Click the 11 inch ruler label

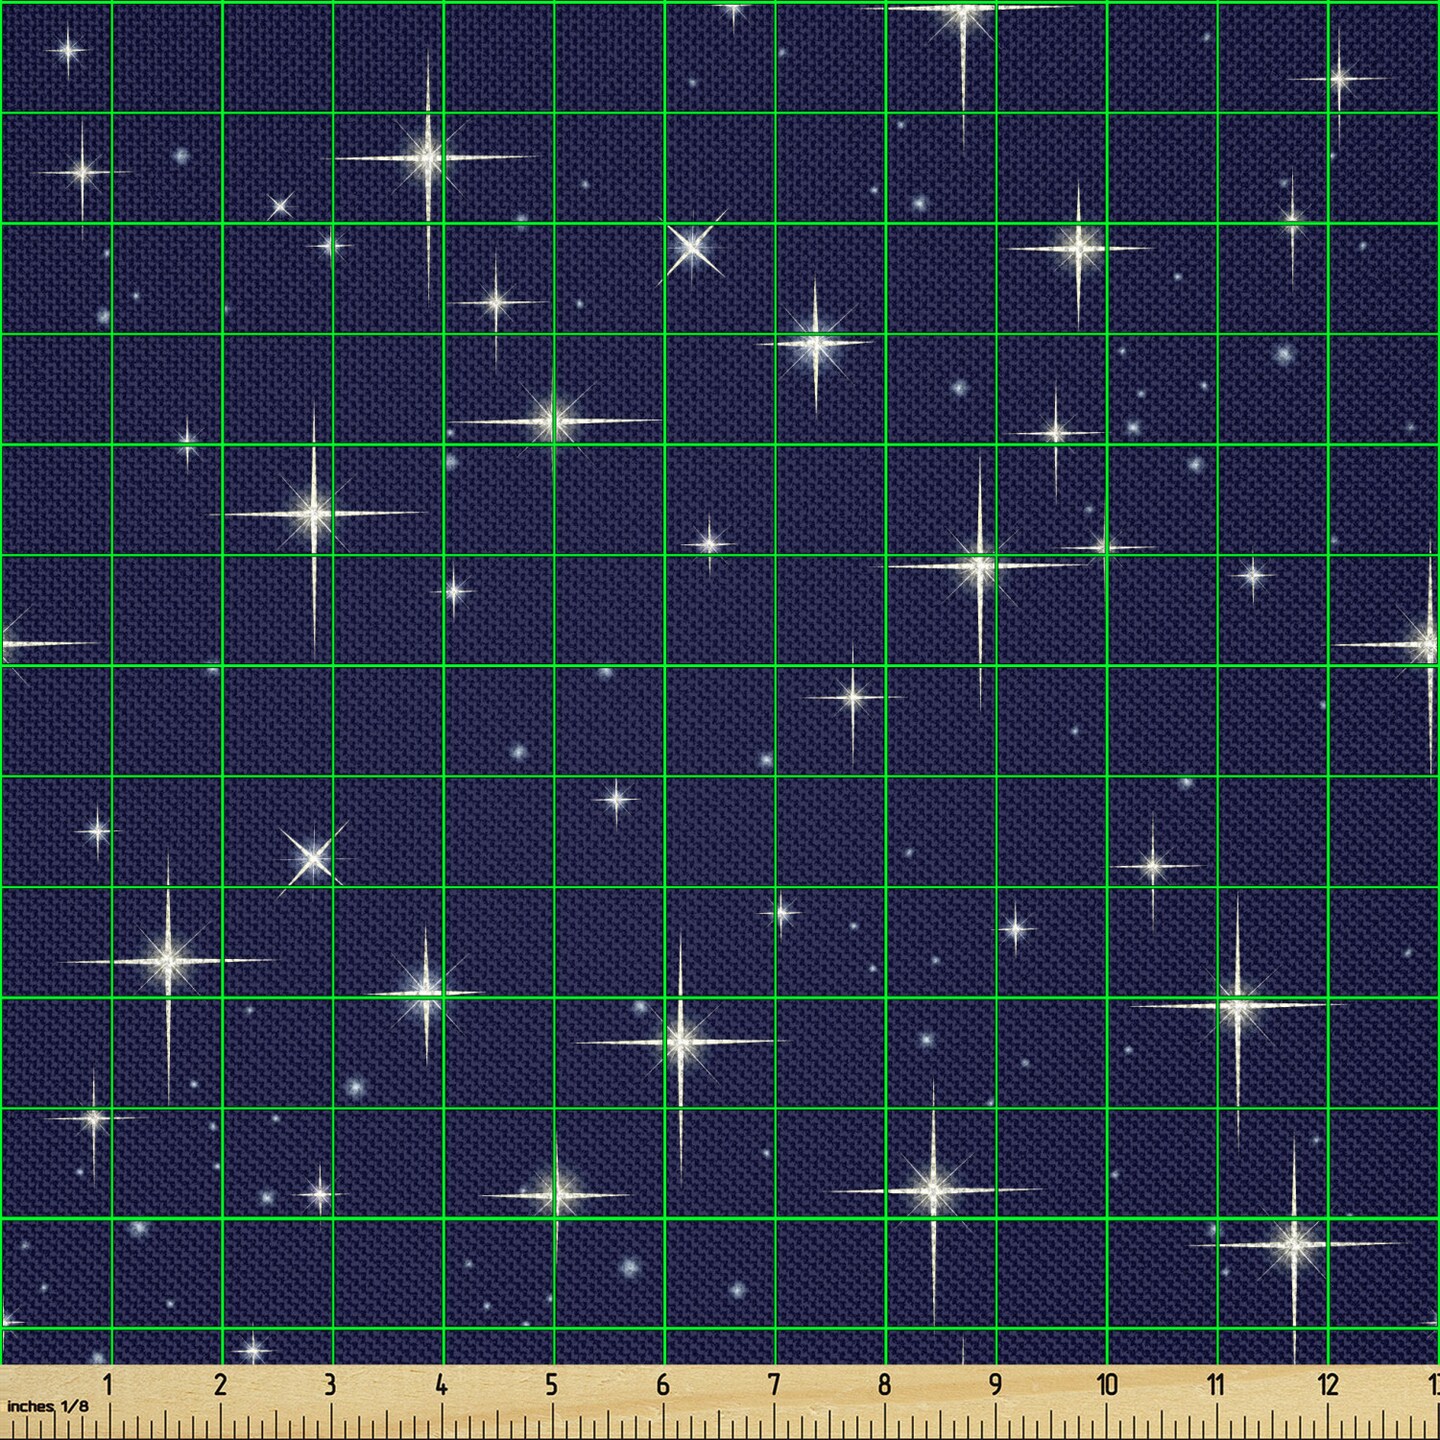[1216, 1385]
